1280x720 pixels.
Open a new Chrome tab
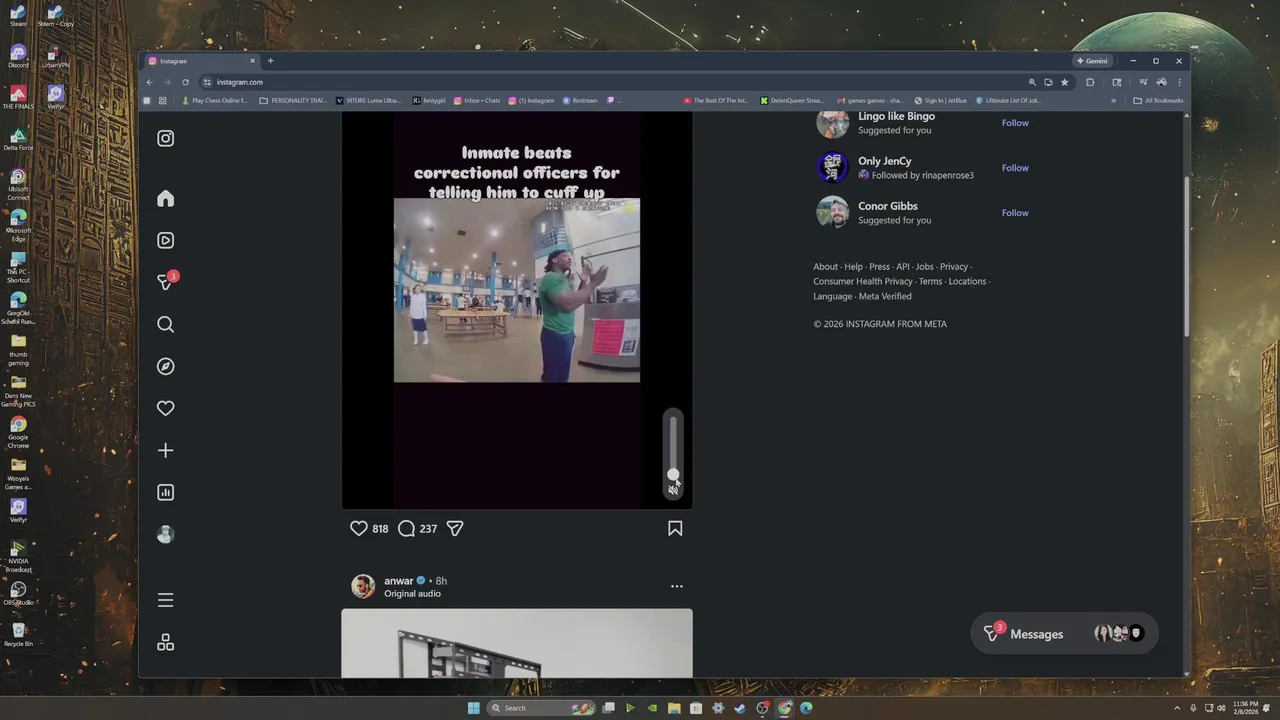pyautogui.click(x=270, y=61)
